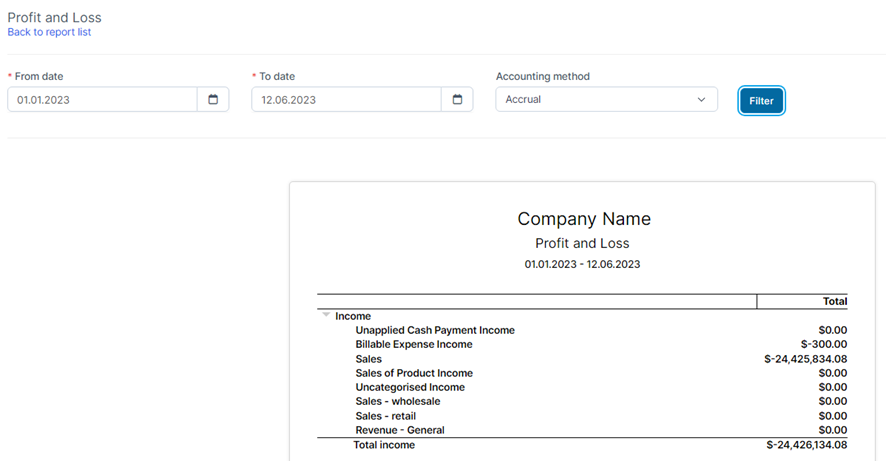Select the Revenue - General row
Screen dimensions: 886x461
[400, 430]
